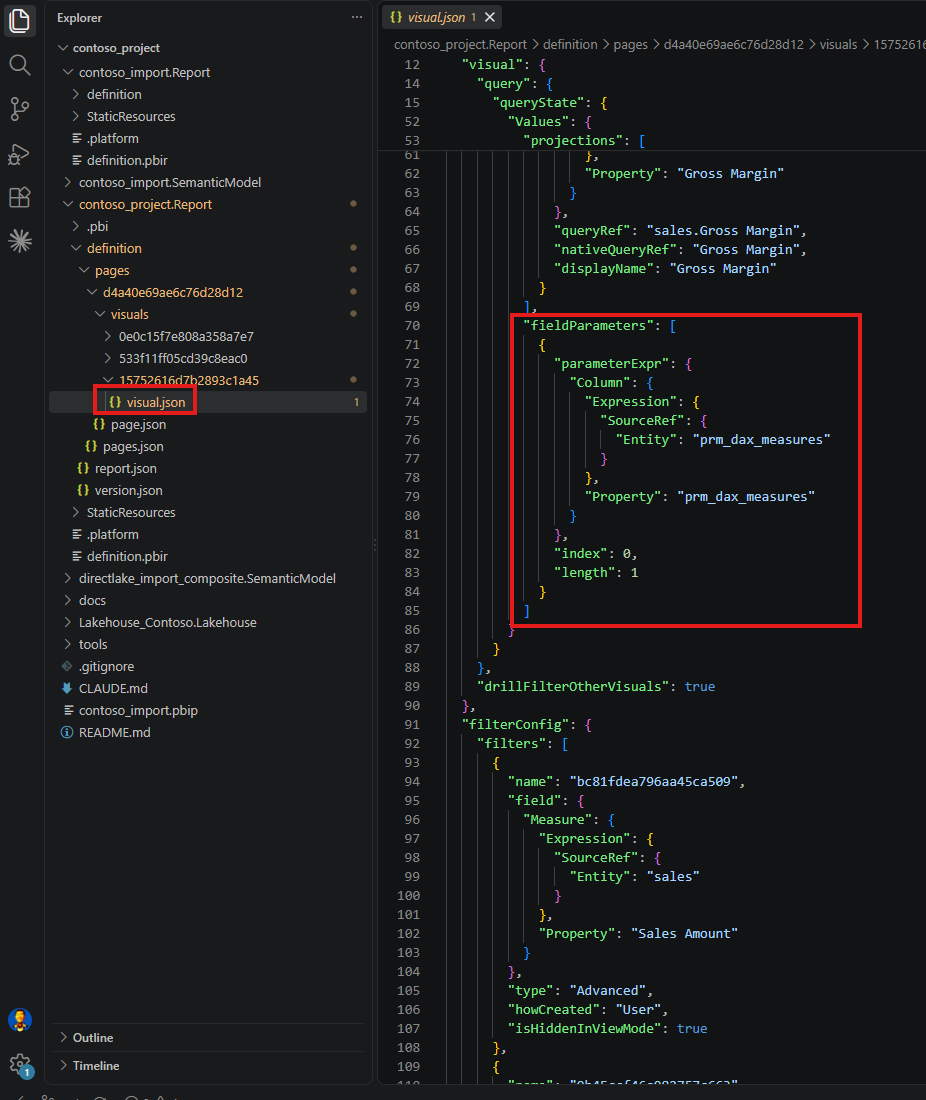
Task: Open .platform under contoso_import.Report
Action: pos(112,138)
